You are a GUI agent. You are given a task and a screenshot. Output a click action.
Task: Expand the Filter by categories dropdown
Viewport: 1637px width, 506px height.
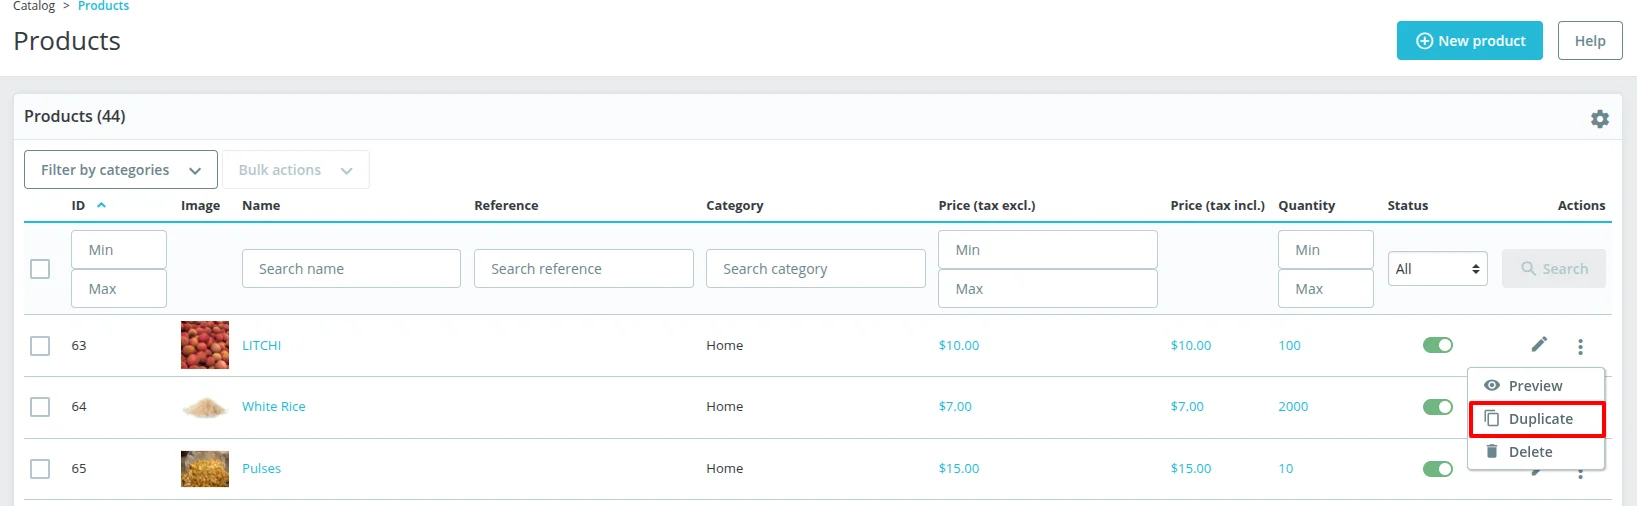point(121,170)
